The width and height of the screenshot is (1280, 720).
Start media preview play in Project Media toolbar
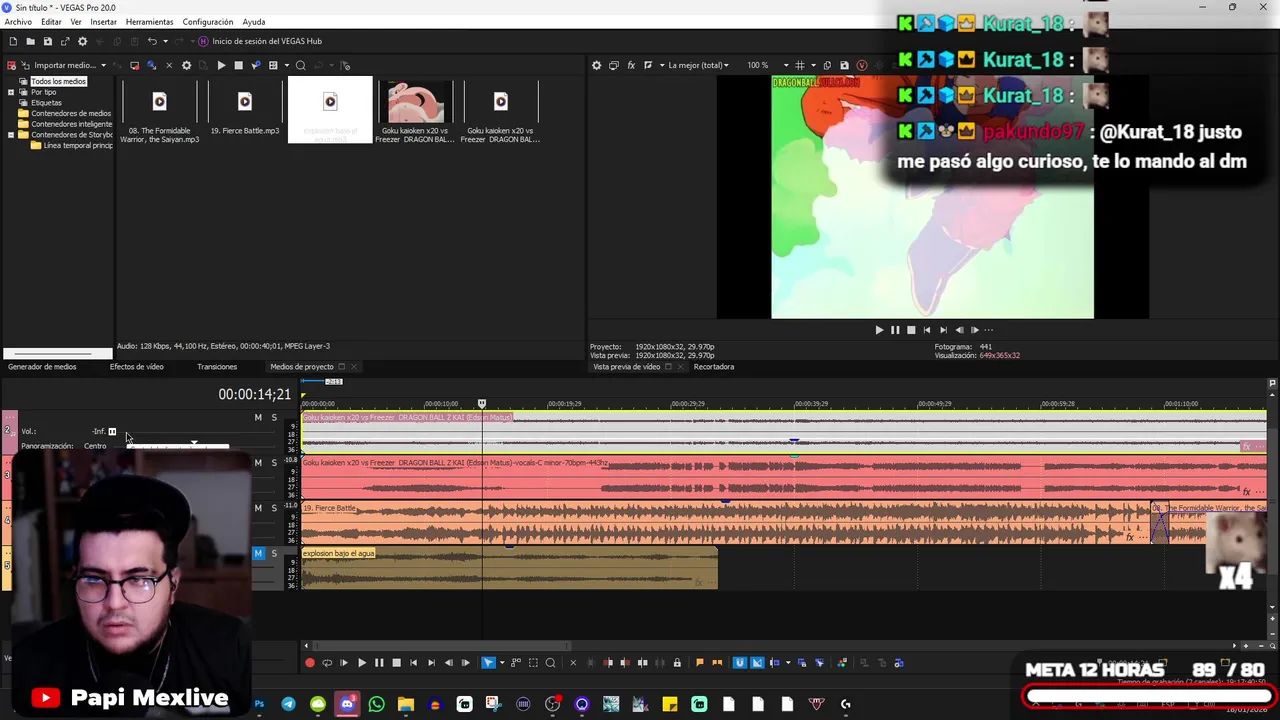pos(221,65)
